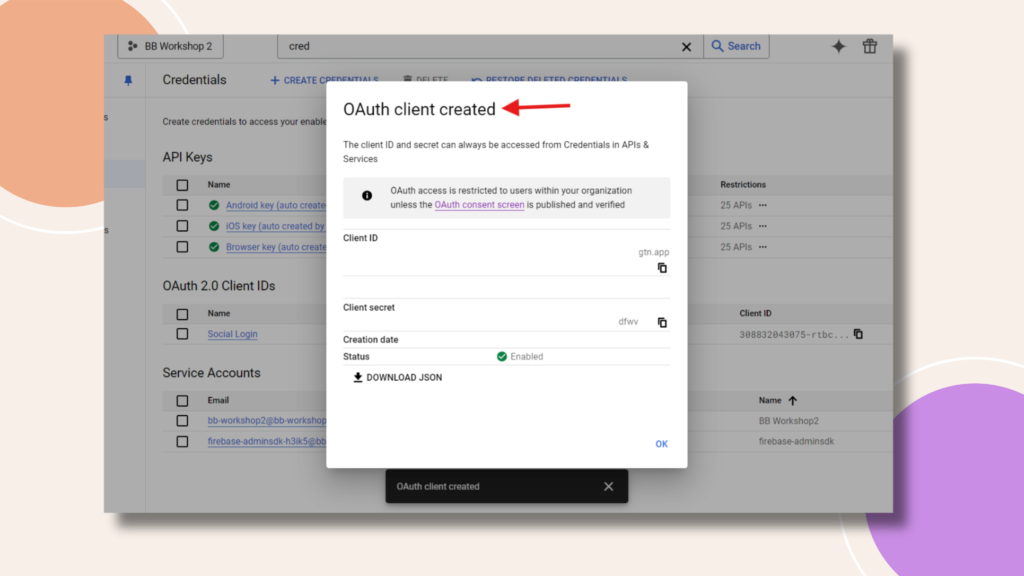The image size is (1024, 576).
Task: Click the download icon beside Download JSON
Action: pyautogui.click(x=358, y=377)
